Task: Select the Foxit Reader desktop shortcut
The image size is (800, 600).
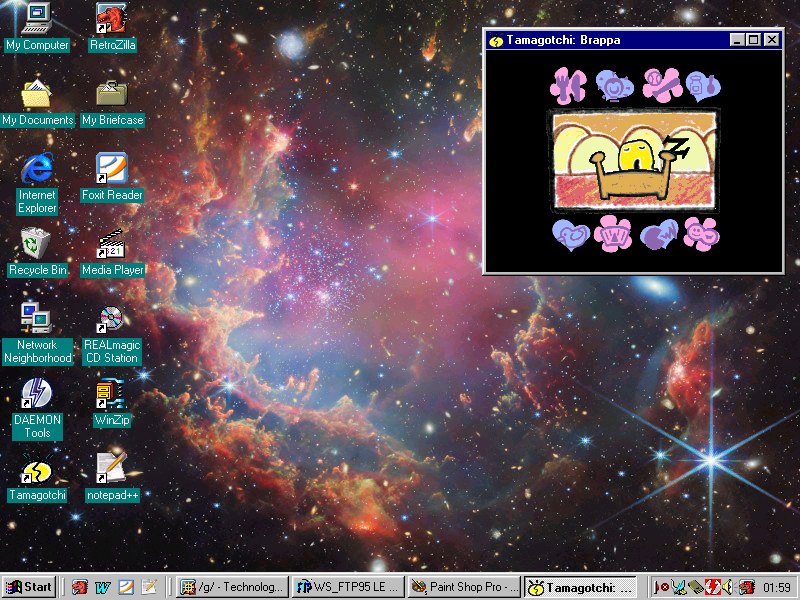Action: pos(112,177)
